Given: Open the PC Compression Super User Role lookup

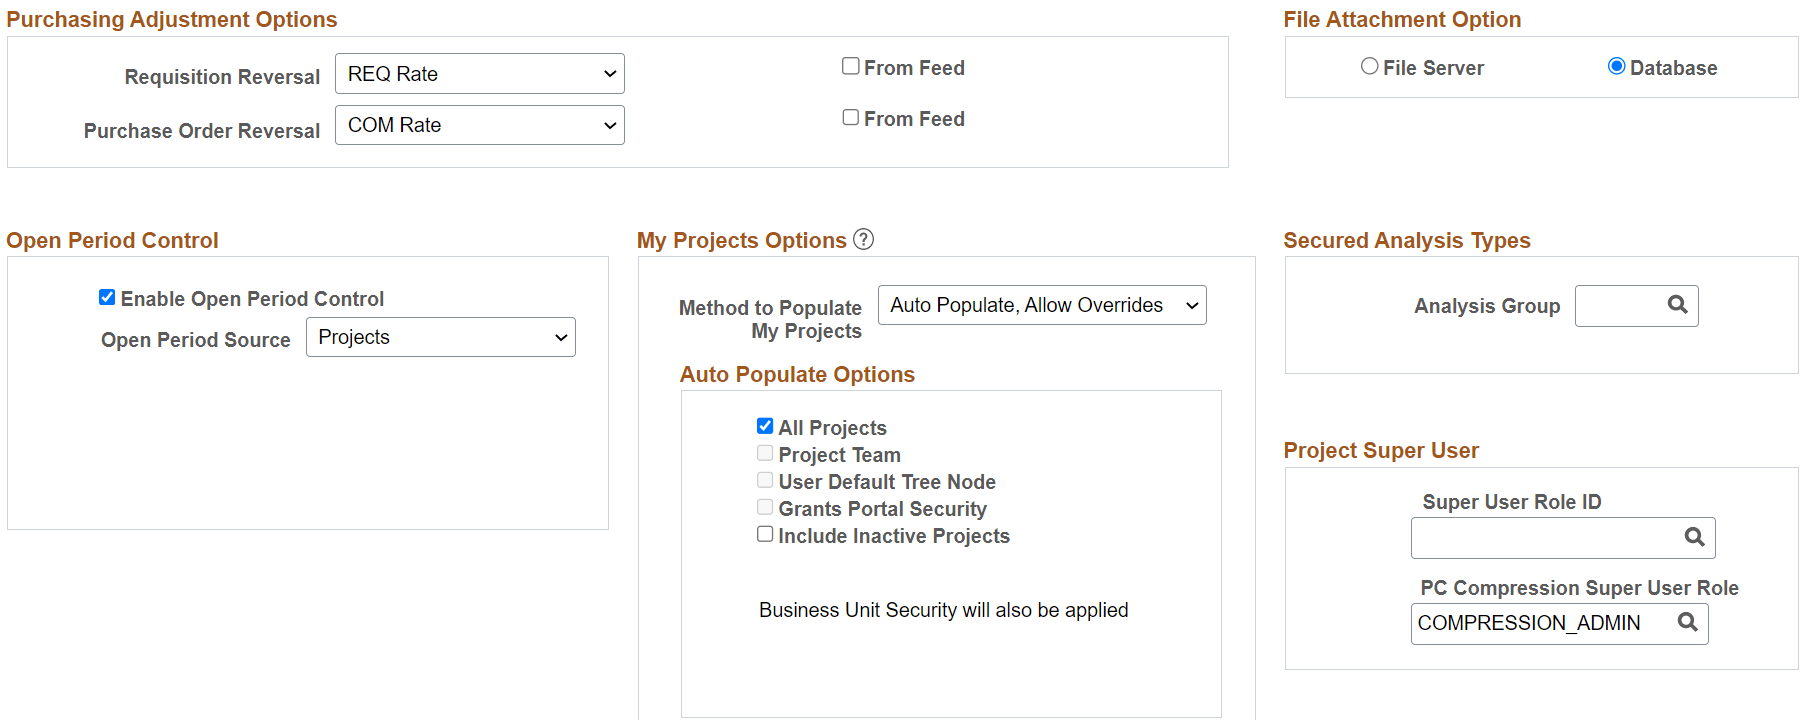Looking at the screenshot, I should pos(1688,623).
